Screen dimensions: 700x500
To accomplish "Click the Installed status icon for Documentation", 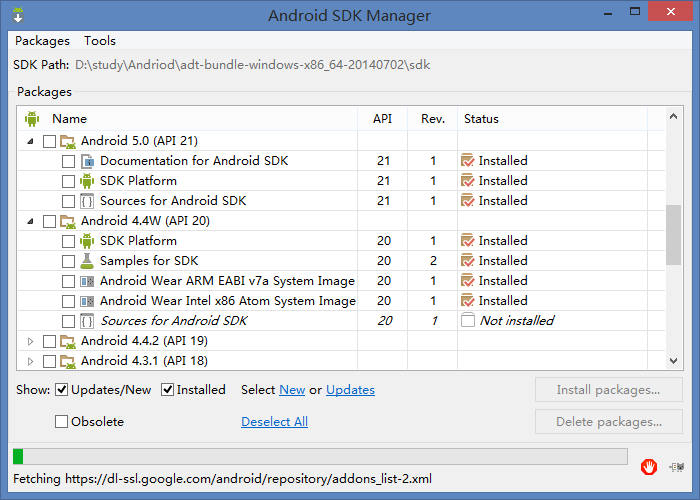I will tap(467, 160).
